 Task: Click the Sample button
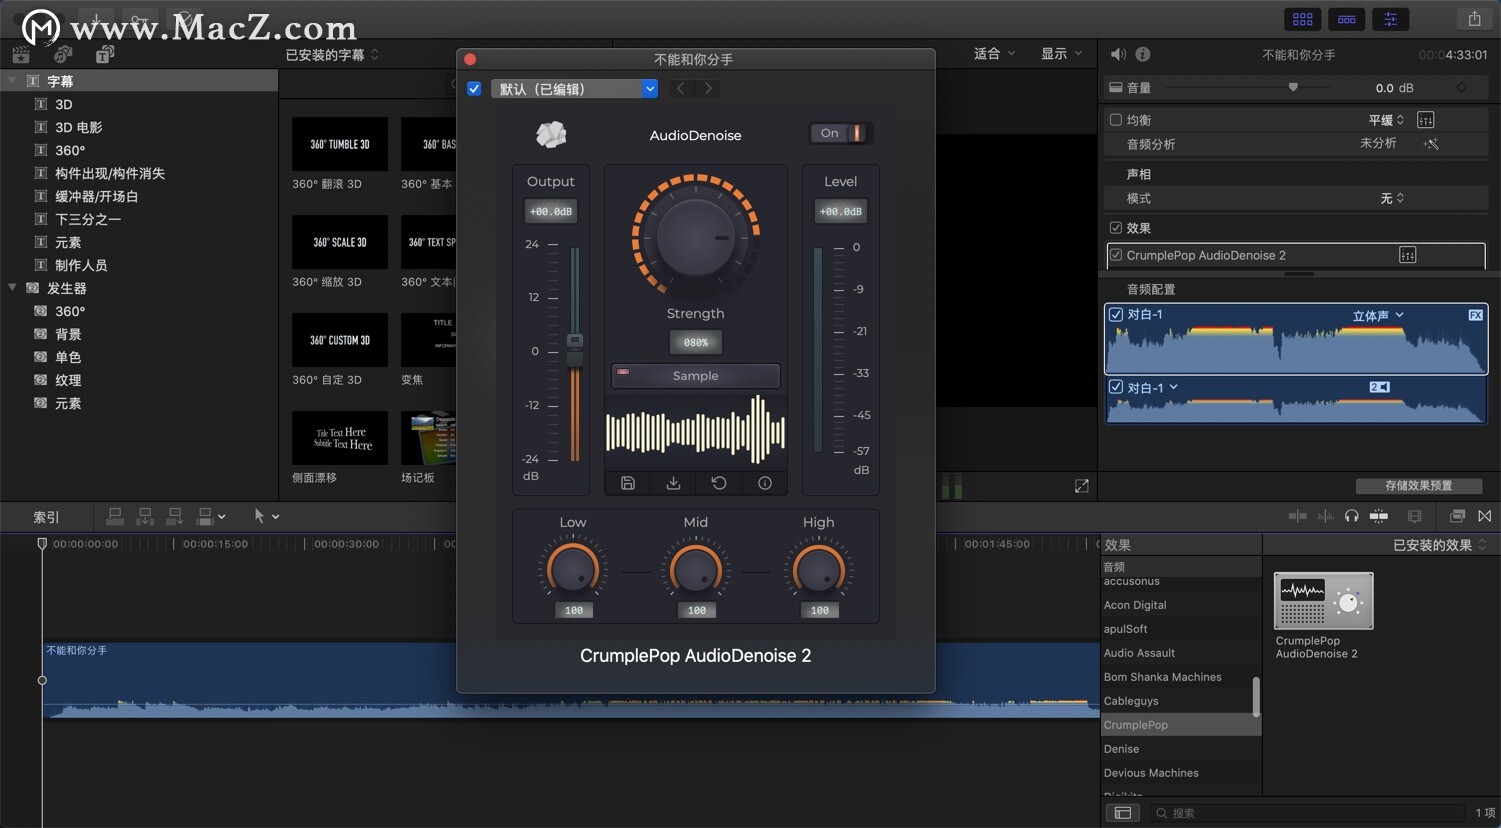click(695, 376)
